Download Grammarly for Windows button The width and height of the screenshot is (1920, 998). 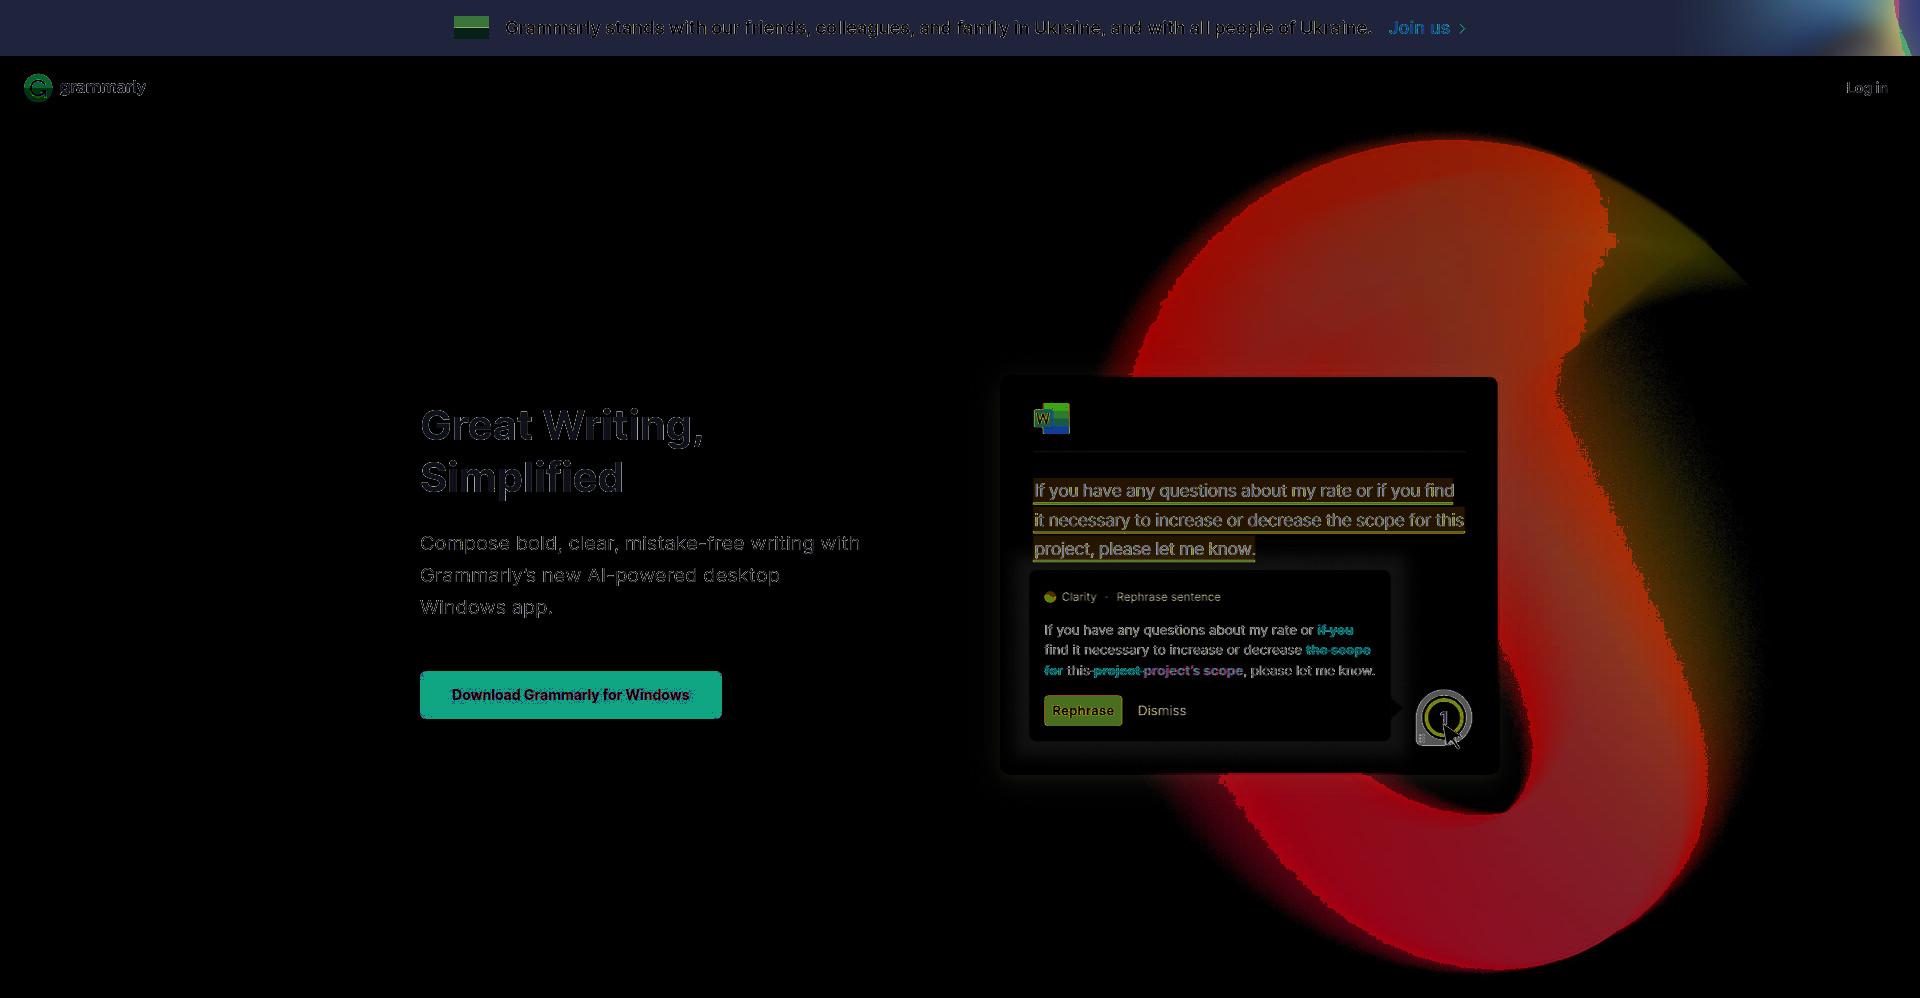570,695
